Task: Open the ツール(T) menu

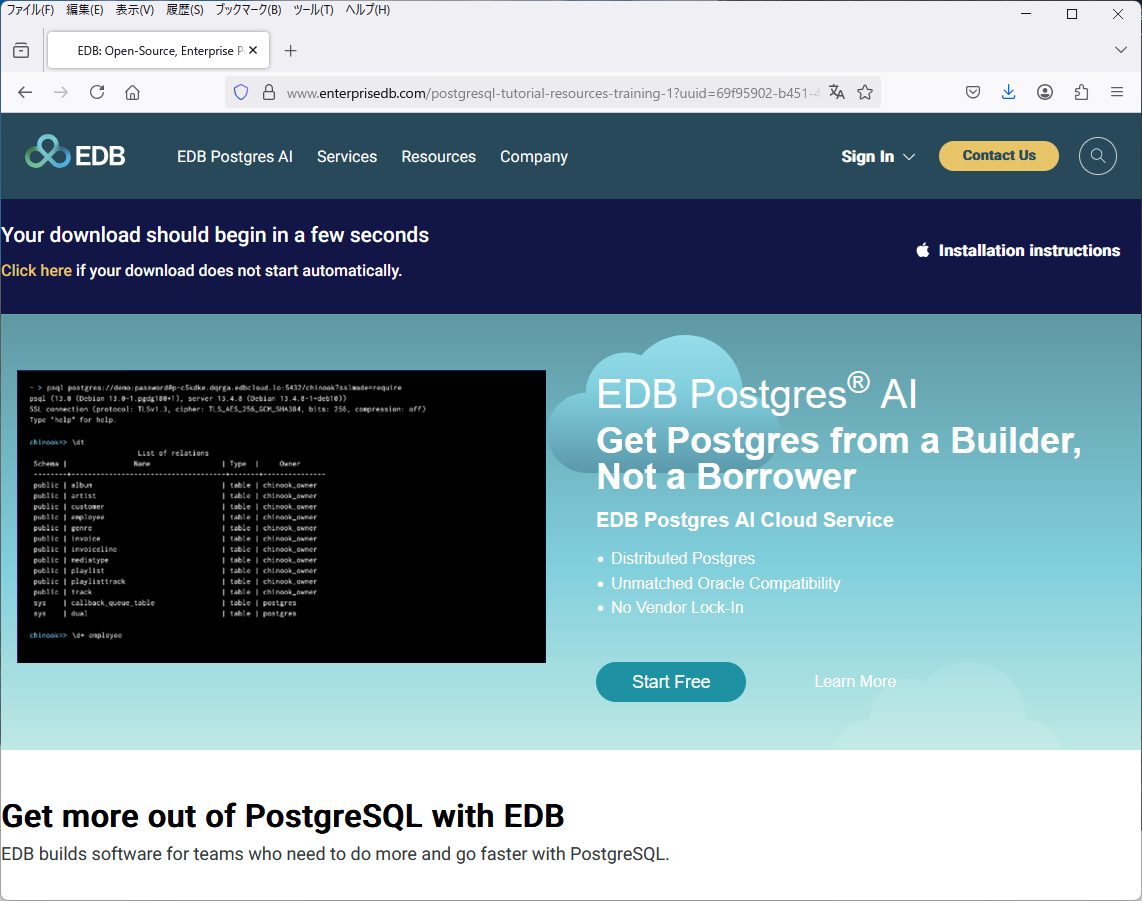Action: (313, 10)
